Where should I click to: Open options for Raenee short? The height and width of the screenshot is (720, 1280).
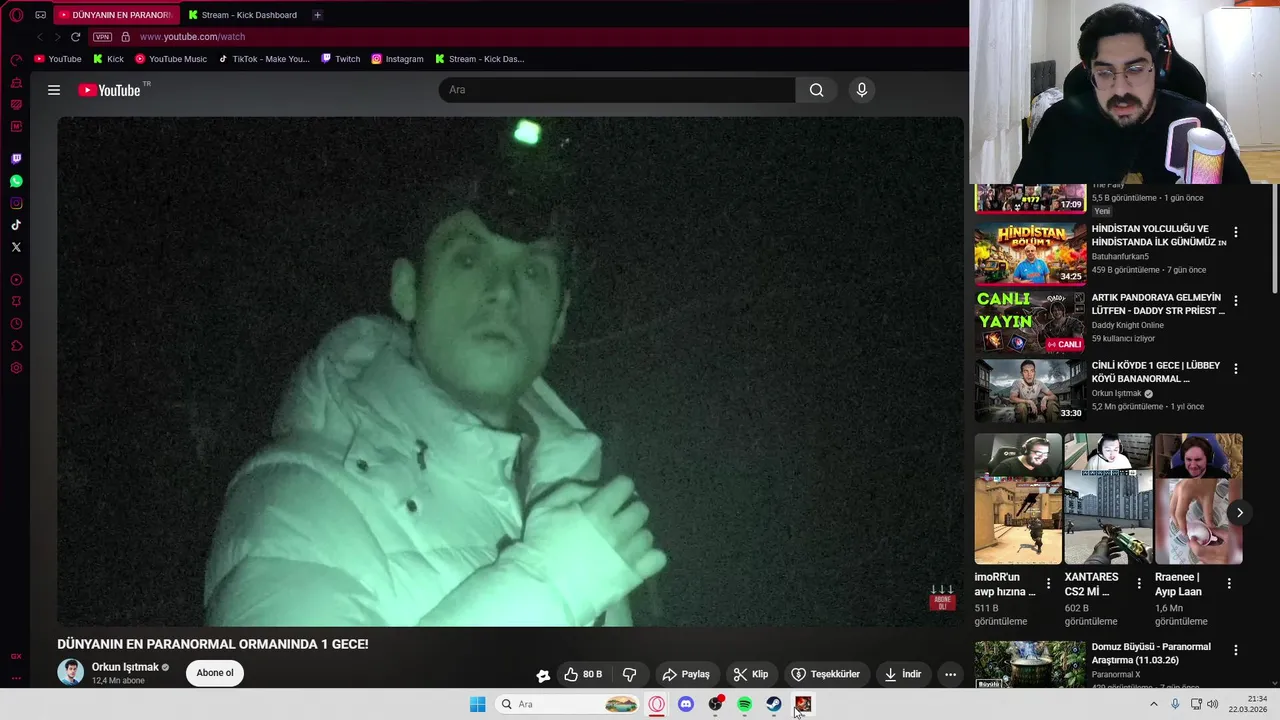1229,583
